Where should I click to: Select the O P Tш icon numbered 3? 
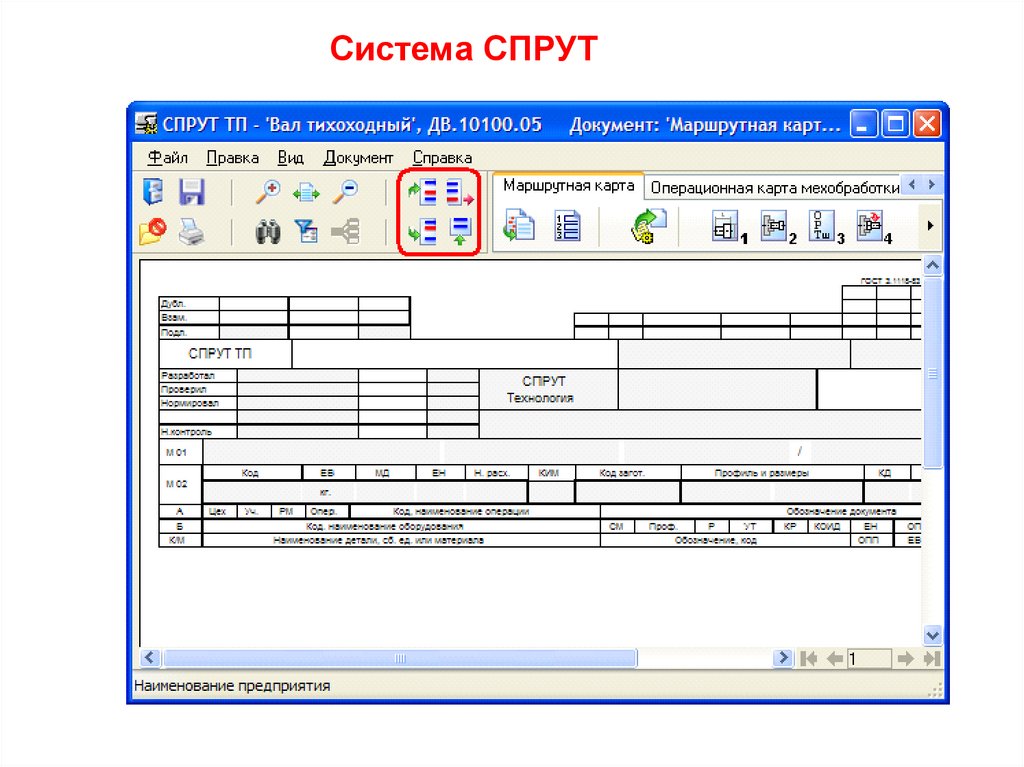(826, 227)
